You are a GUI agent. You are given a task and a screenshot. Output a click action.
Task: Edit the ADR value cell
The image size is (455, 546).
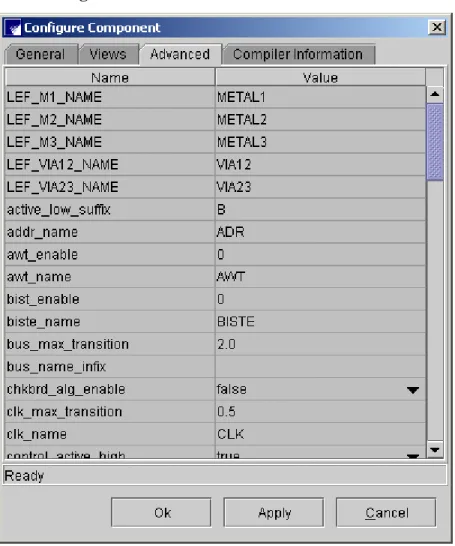click(x=320, y=232)
